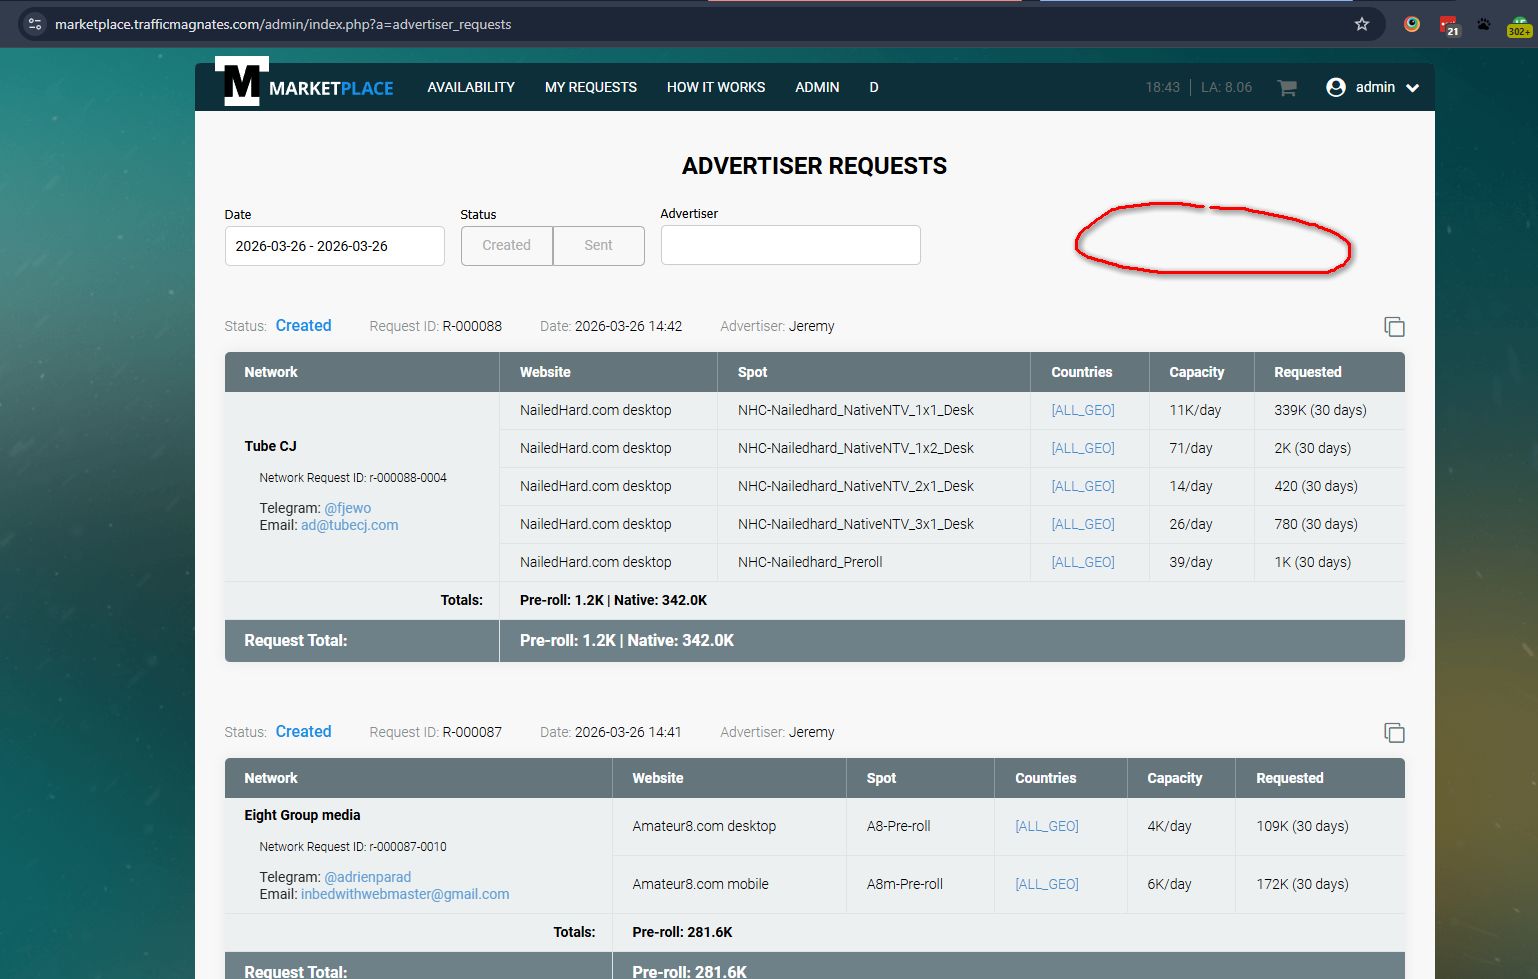Click the paw browser extension icon

pyautogui.click(x=1484, y=24)
